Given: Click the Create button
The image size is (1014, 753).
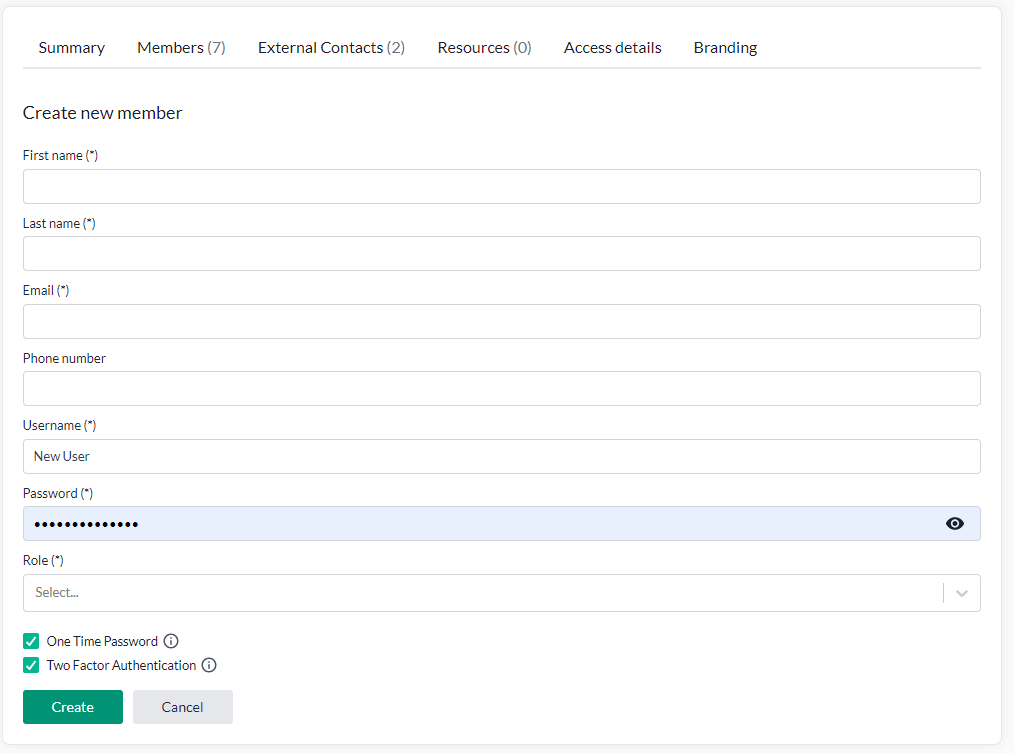Looking at the screenshot, I should point(73,707).
